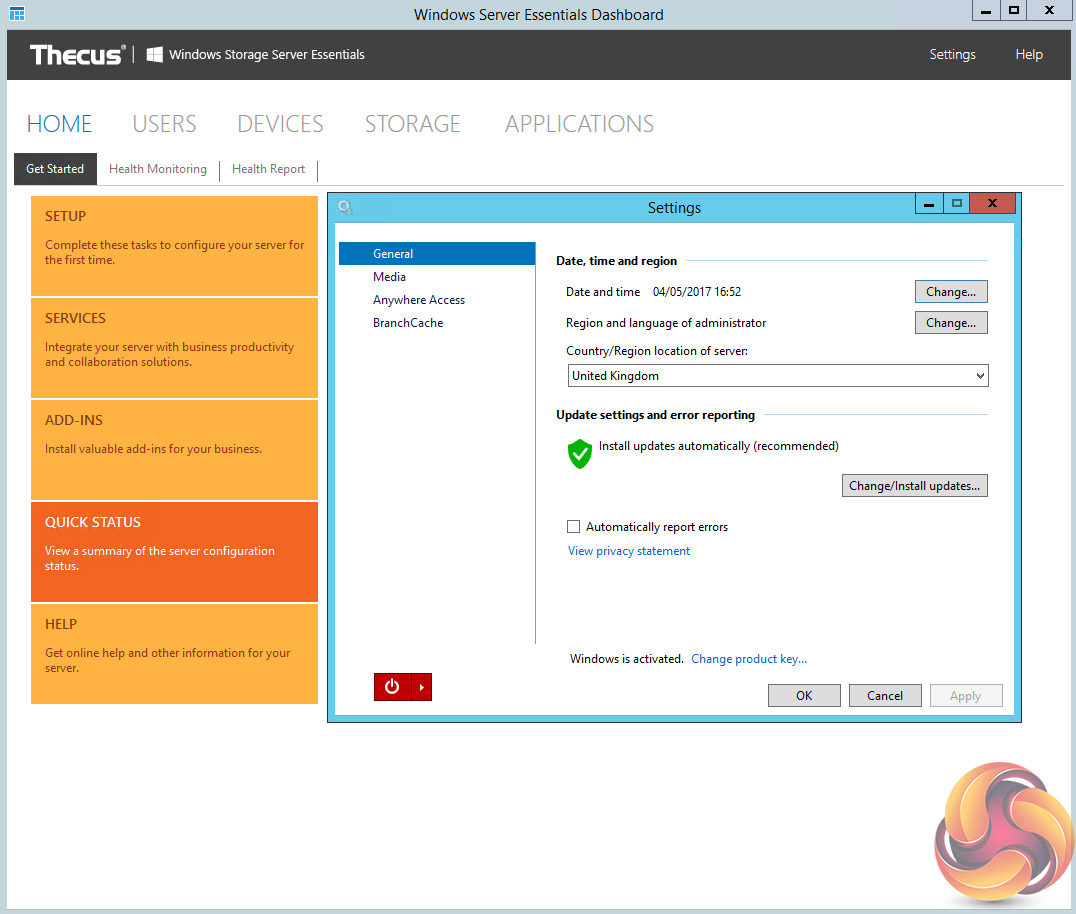Click Install updates automatically (recommended) text
The image size is (1076, 914).
point(718,446)
